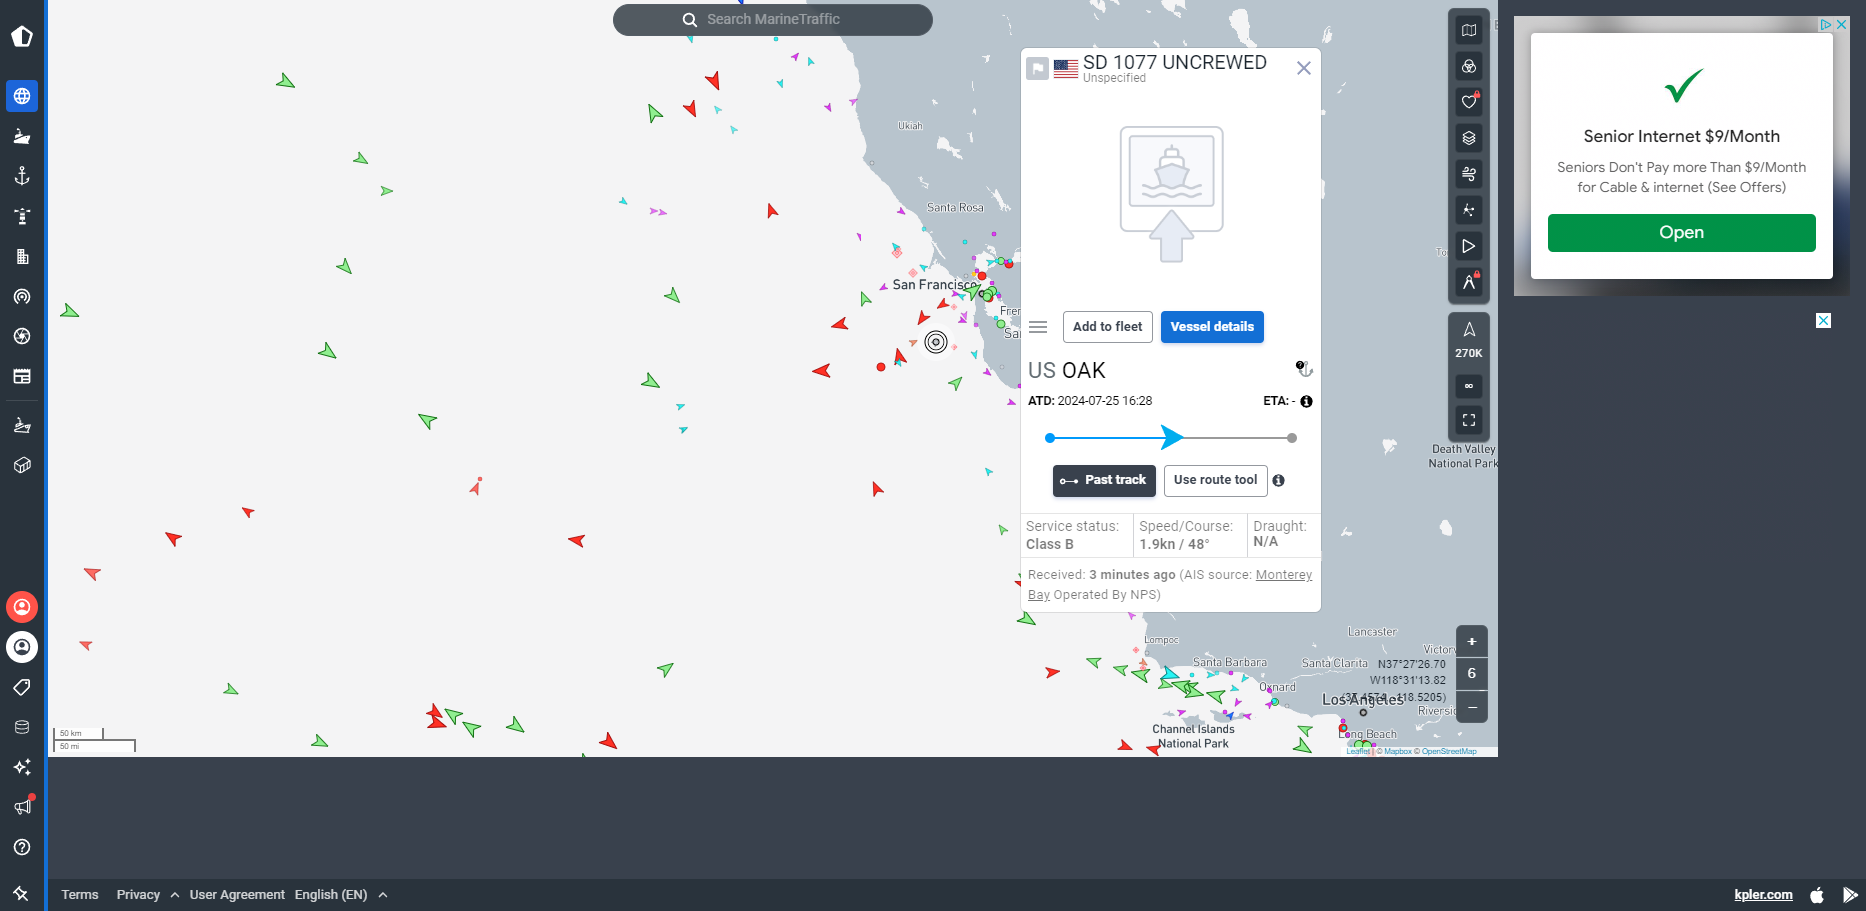Click the selected vessel target marker on map

pos(936,342)
